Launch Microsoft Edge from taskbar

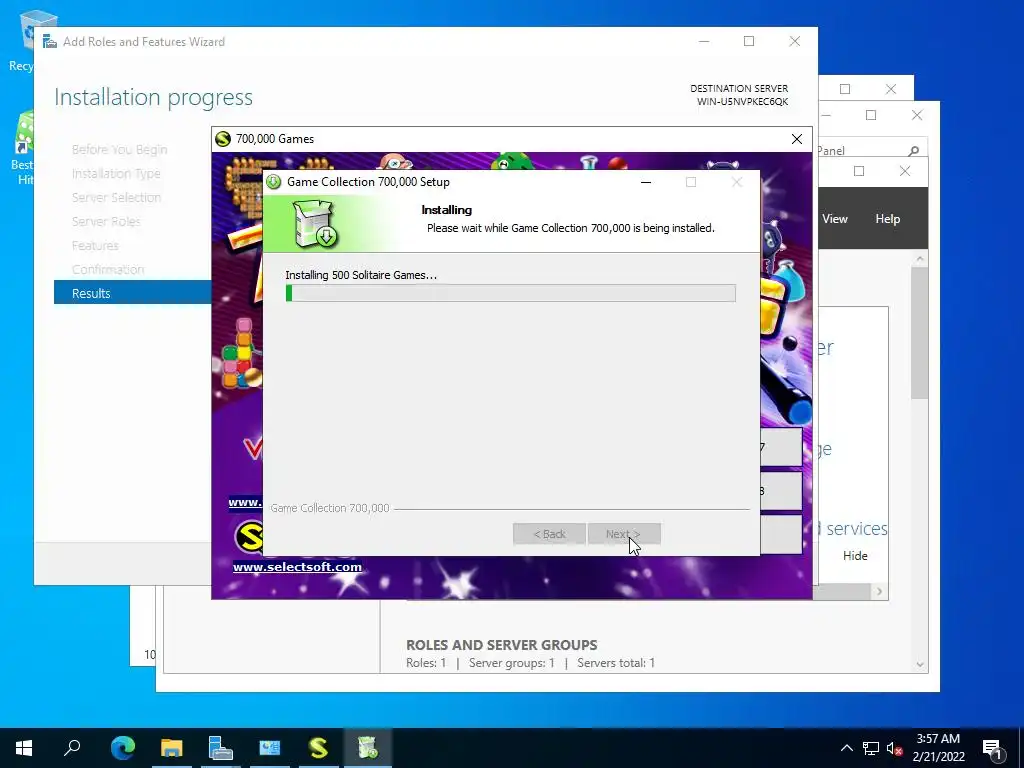click(x=123, y=748)
